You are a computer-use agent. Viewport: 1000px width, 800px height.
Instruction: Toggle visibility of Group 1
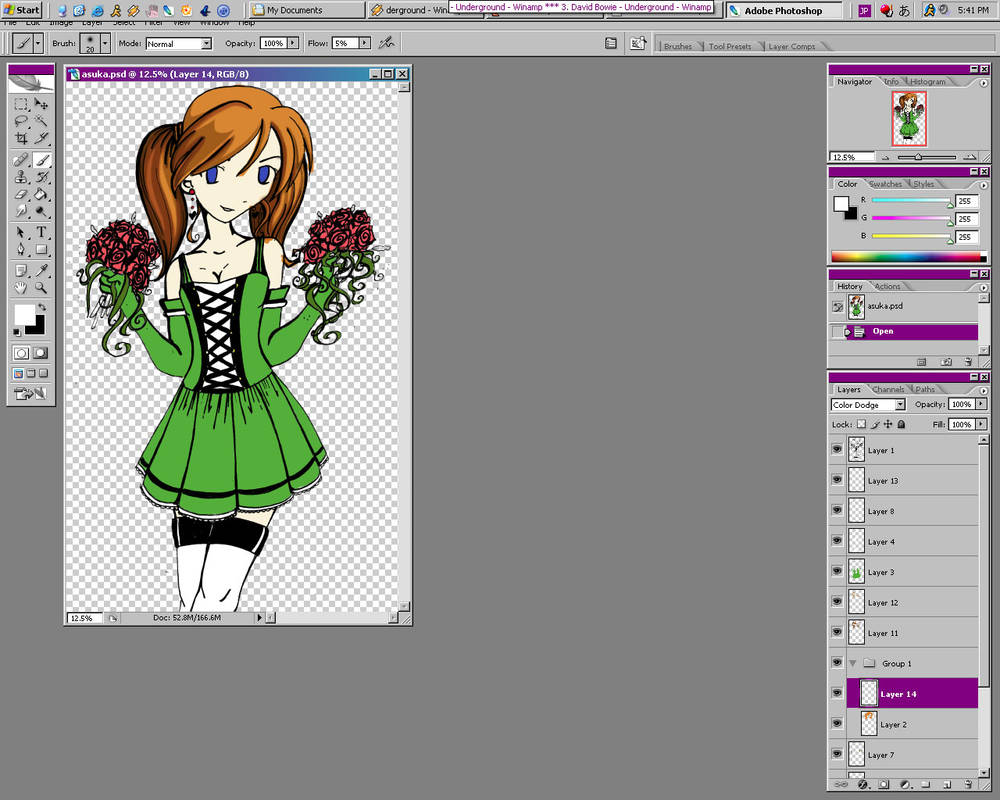[x=837, y=662]
